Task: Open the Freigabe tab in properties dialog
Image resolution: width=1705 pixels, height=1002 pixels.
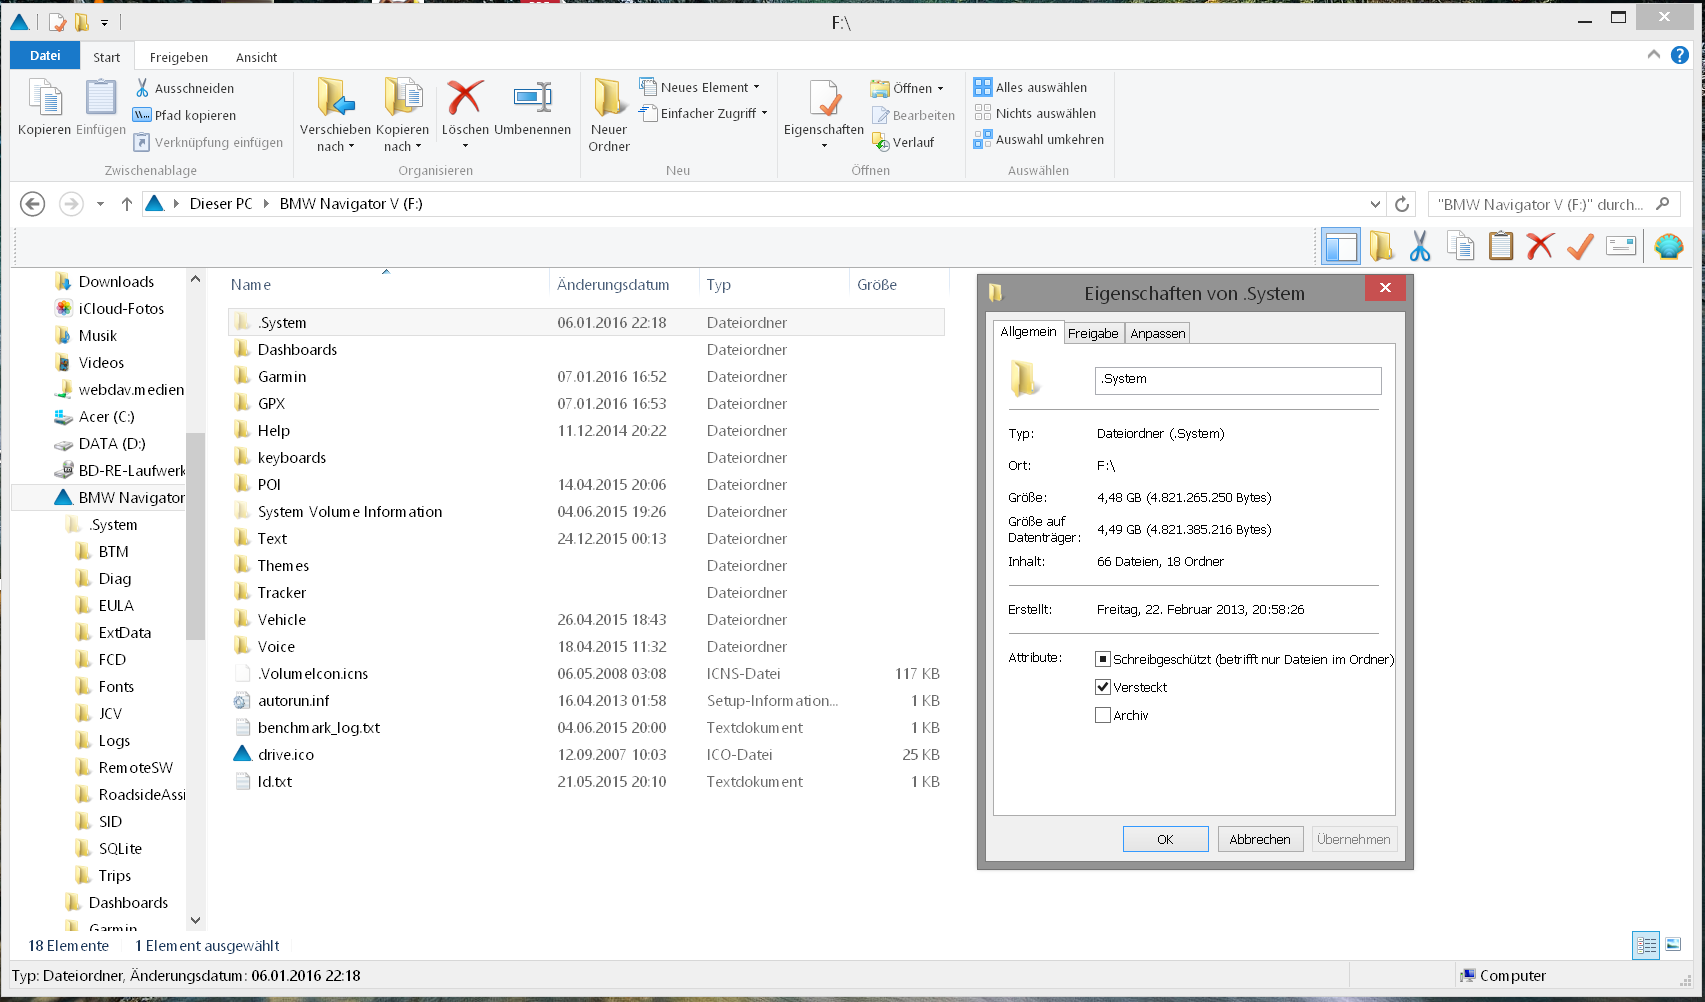Action: coord(1093,333)
